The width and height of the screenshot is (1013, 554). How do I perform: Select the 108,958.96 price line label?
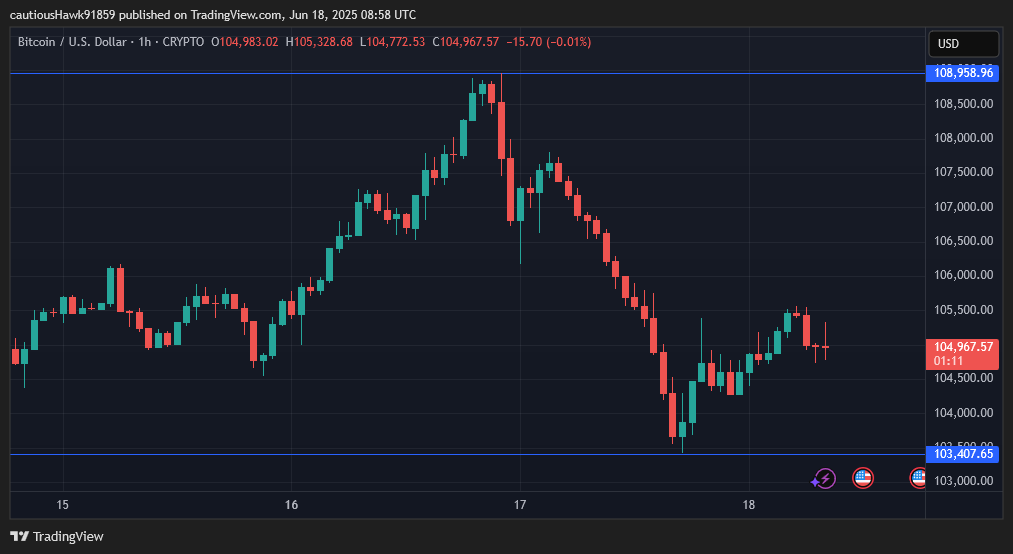964,73
